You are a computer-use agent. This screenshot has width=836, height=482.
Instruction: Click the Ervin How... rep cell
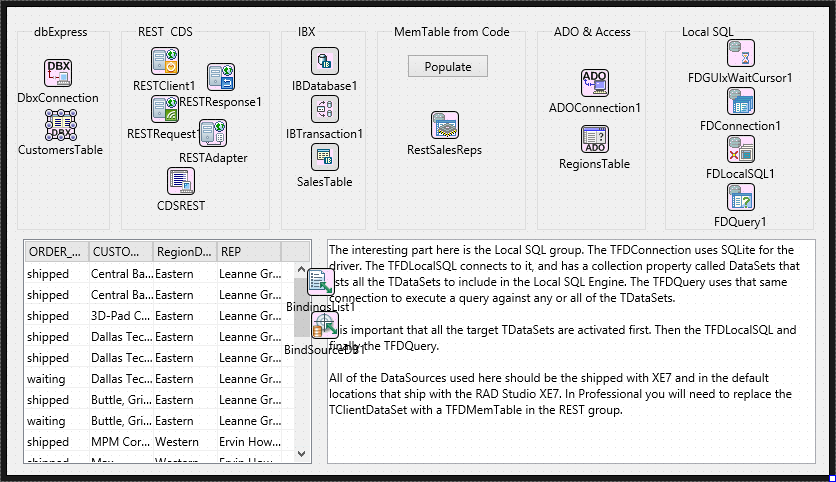(x=250, y=441)
